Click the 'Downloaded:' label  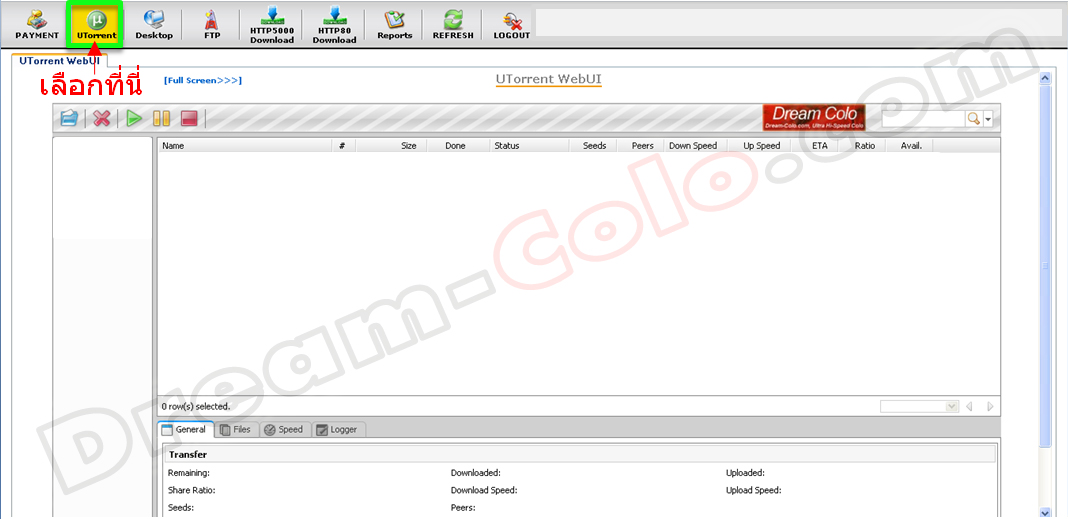[x=475, y=473]
